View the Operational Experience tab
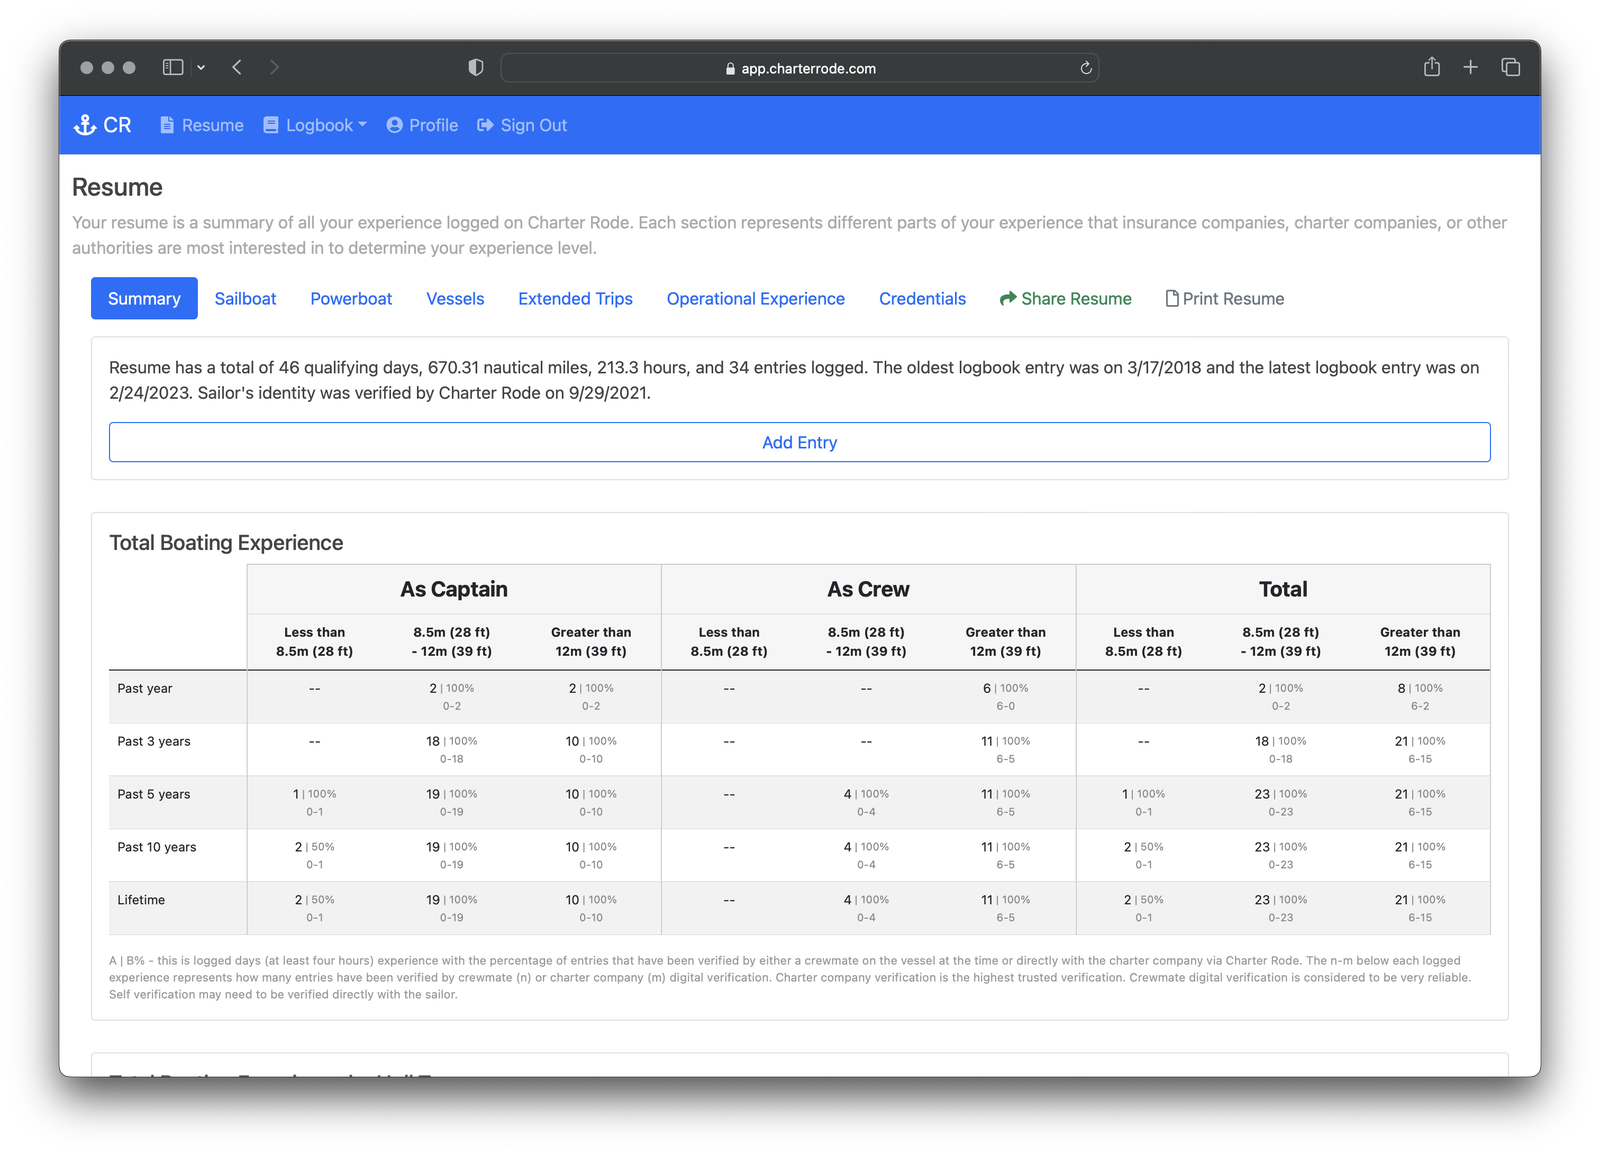 click(x=755, y=298)
